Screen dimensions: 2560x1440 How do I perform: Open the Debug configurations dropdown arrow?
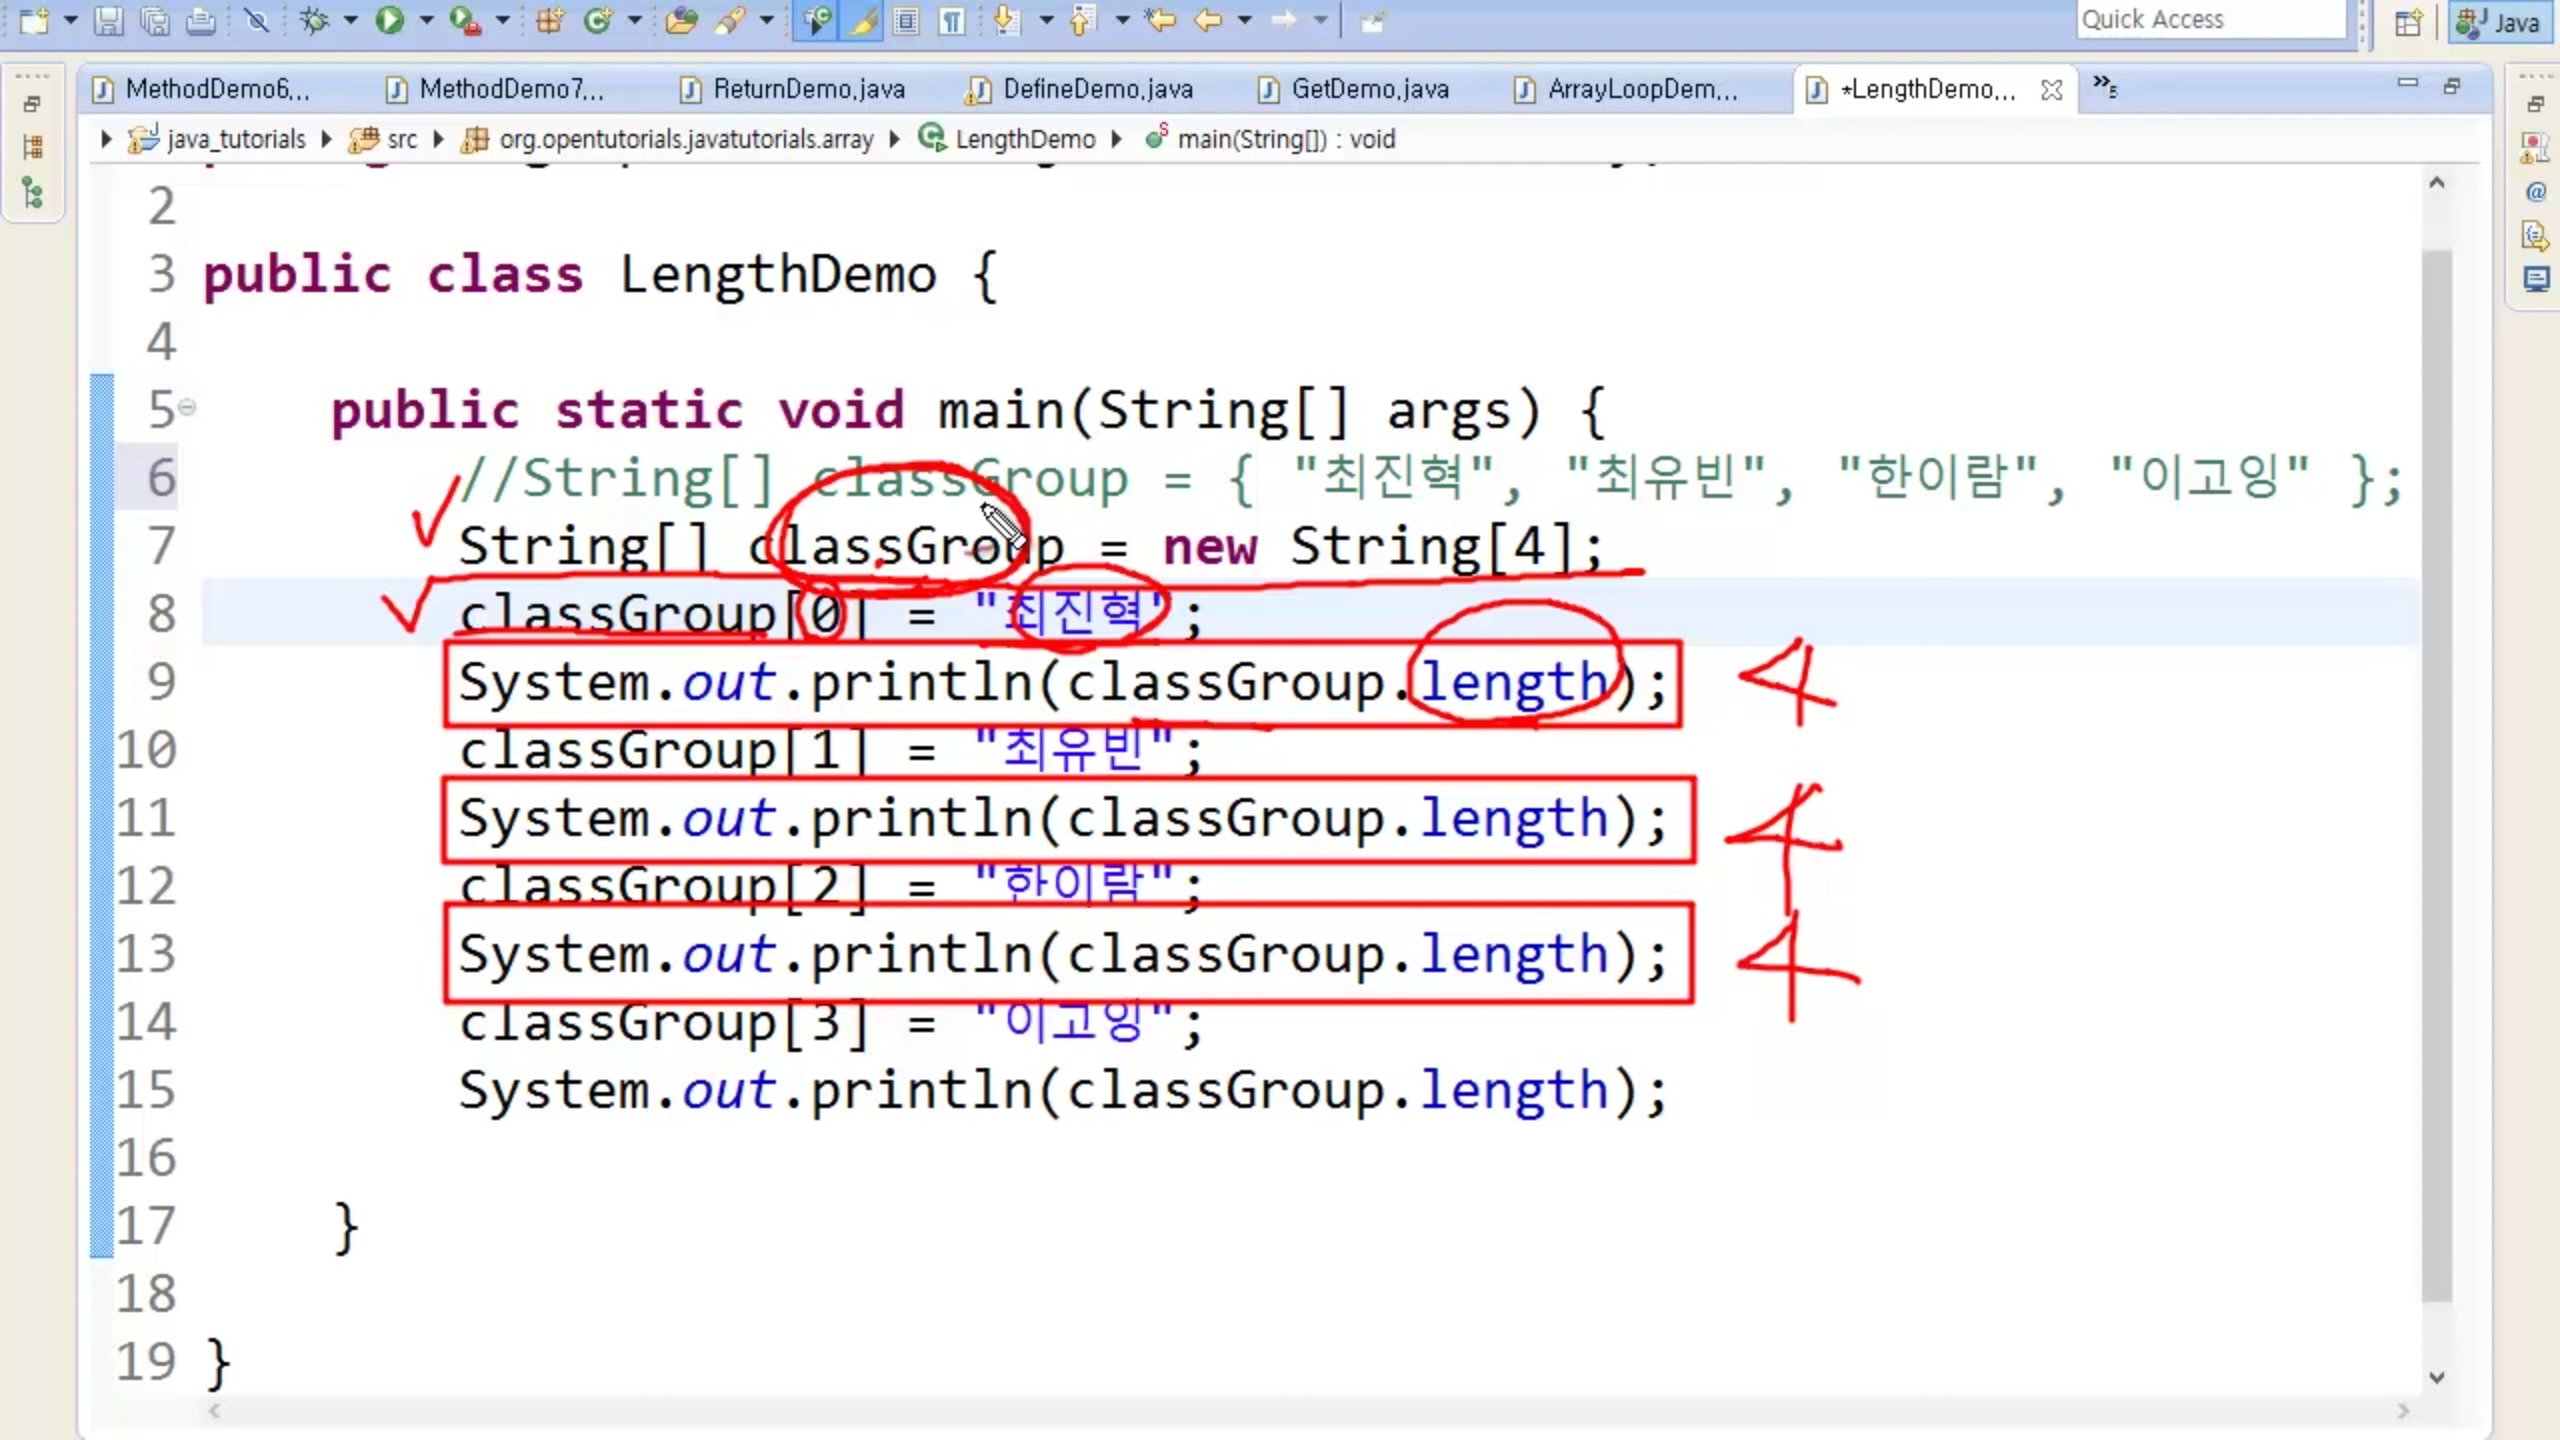click(350, 20)
